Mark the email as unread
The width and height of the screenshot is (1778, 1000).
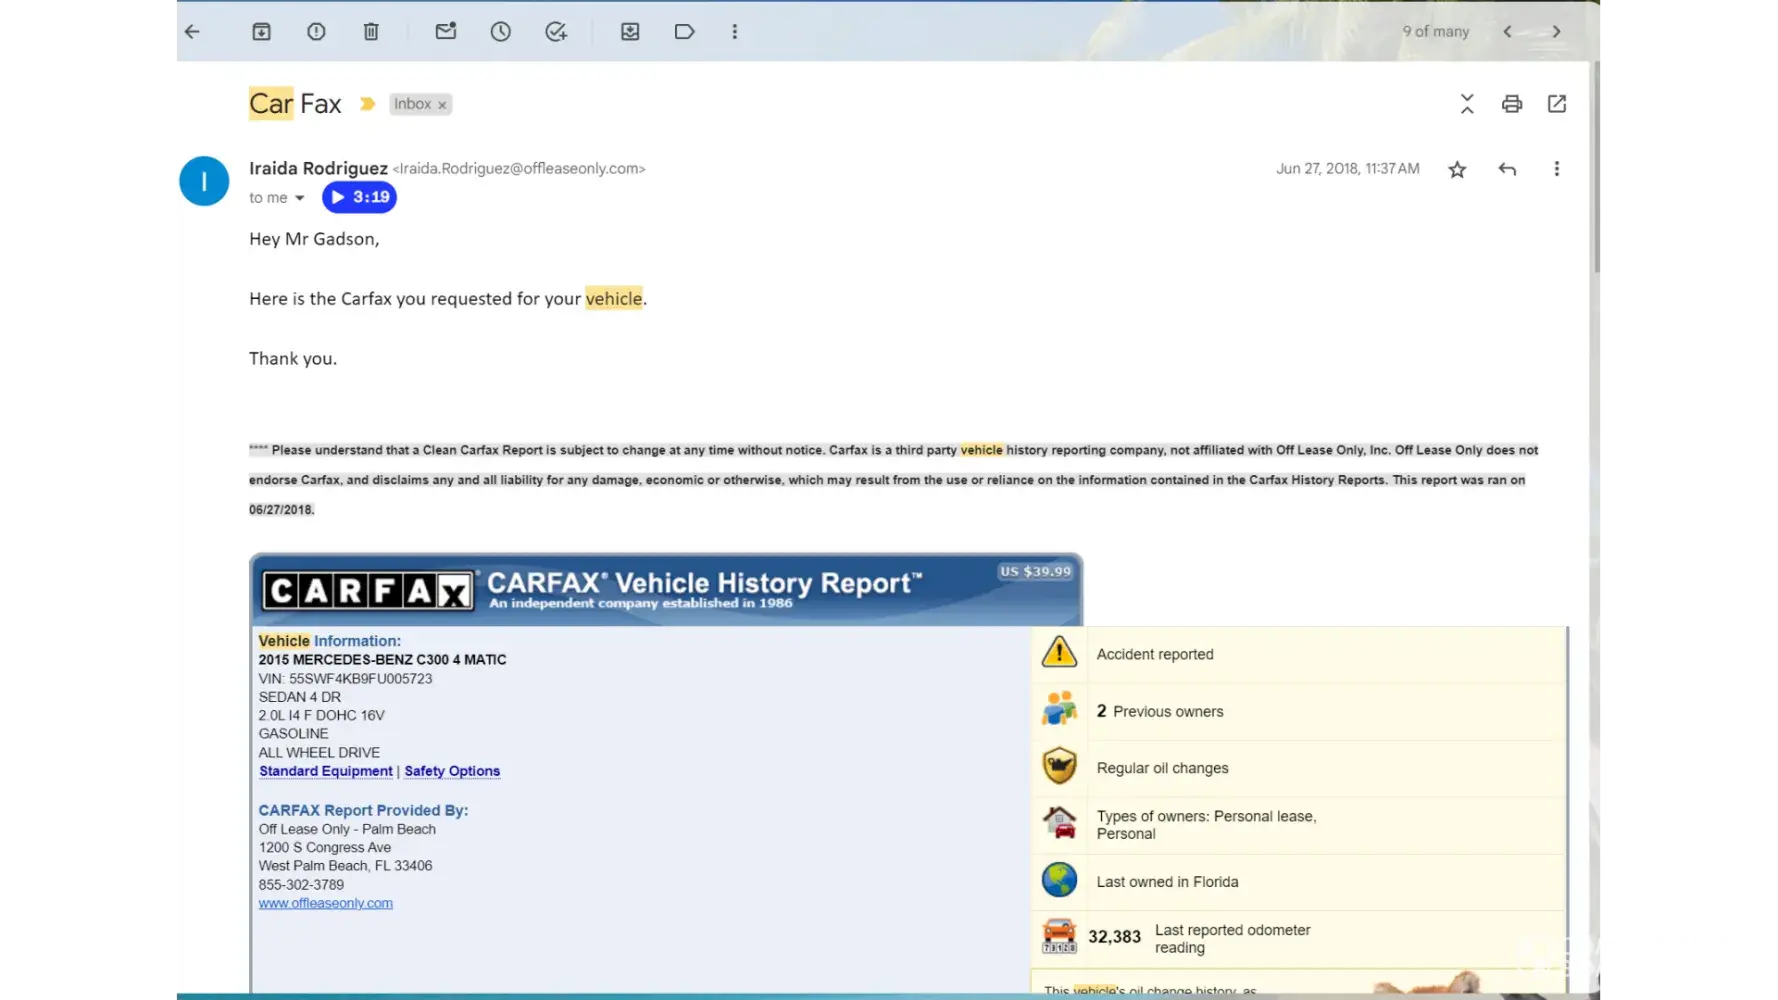(x=446, y=32)
